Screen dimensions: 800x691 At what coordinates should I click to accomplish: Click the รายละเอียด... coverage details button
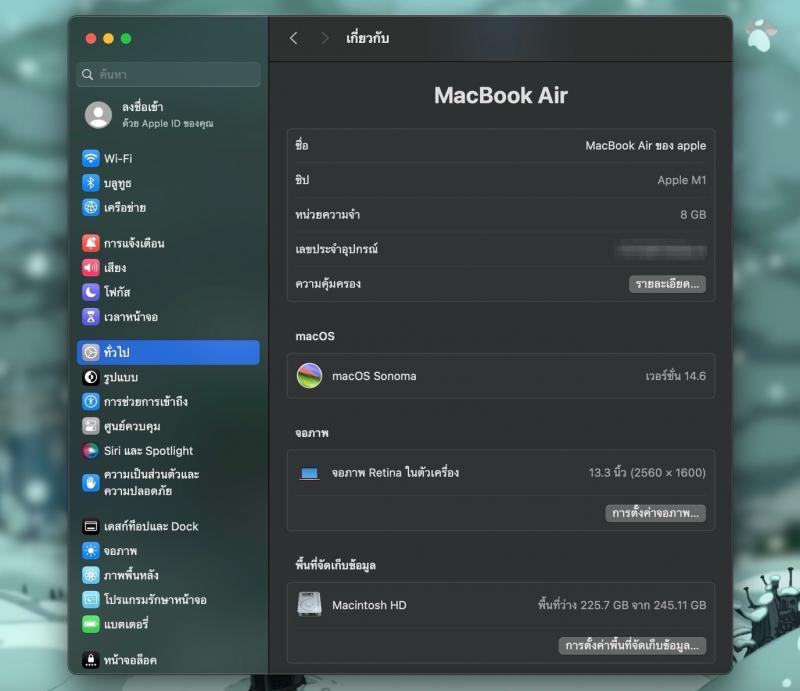point(667,284)
